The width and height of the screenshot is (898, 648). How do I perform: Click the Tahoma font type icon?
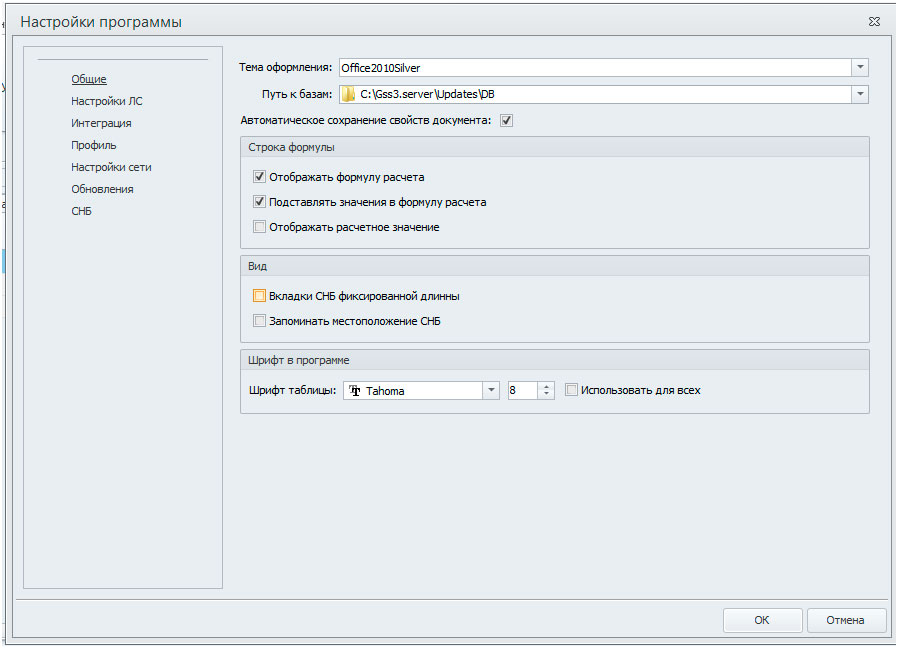click(x=355, y=391)
